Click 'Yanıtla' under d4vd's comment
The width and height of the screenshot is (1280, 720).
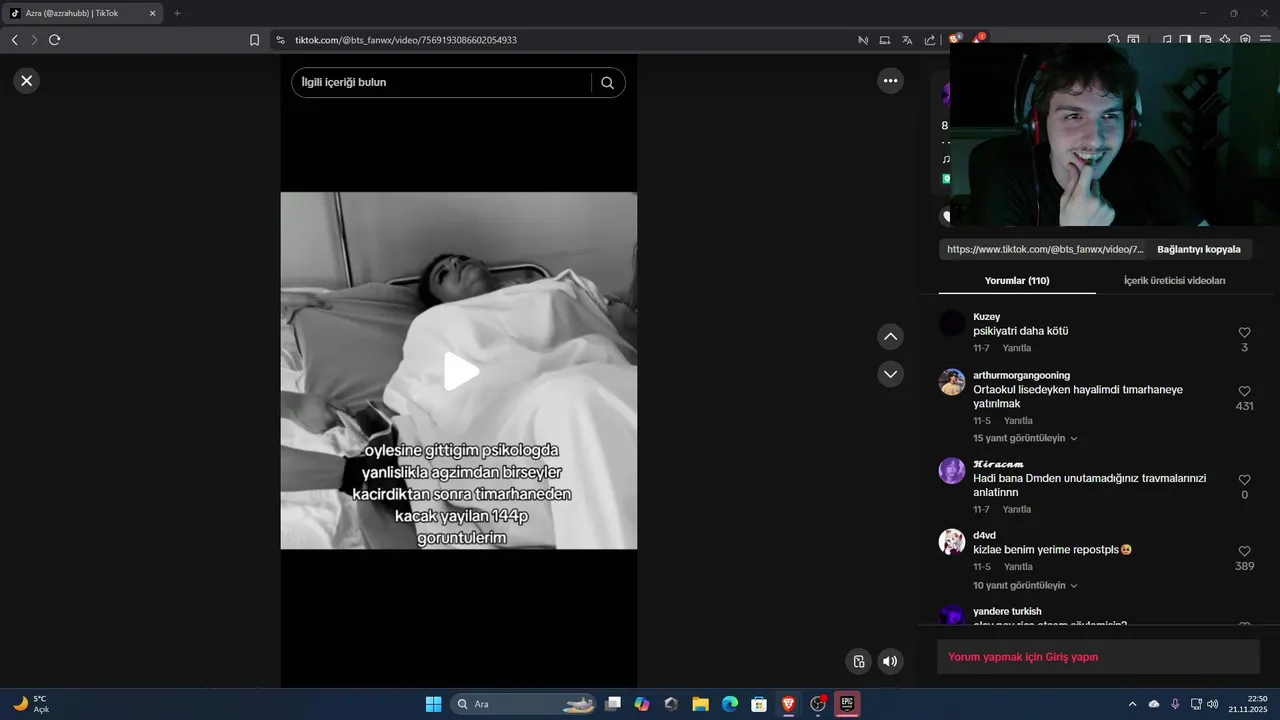click(x=1018, y=567)
